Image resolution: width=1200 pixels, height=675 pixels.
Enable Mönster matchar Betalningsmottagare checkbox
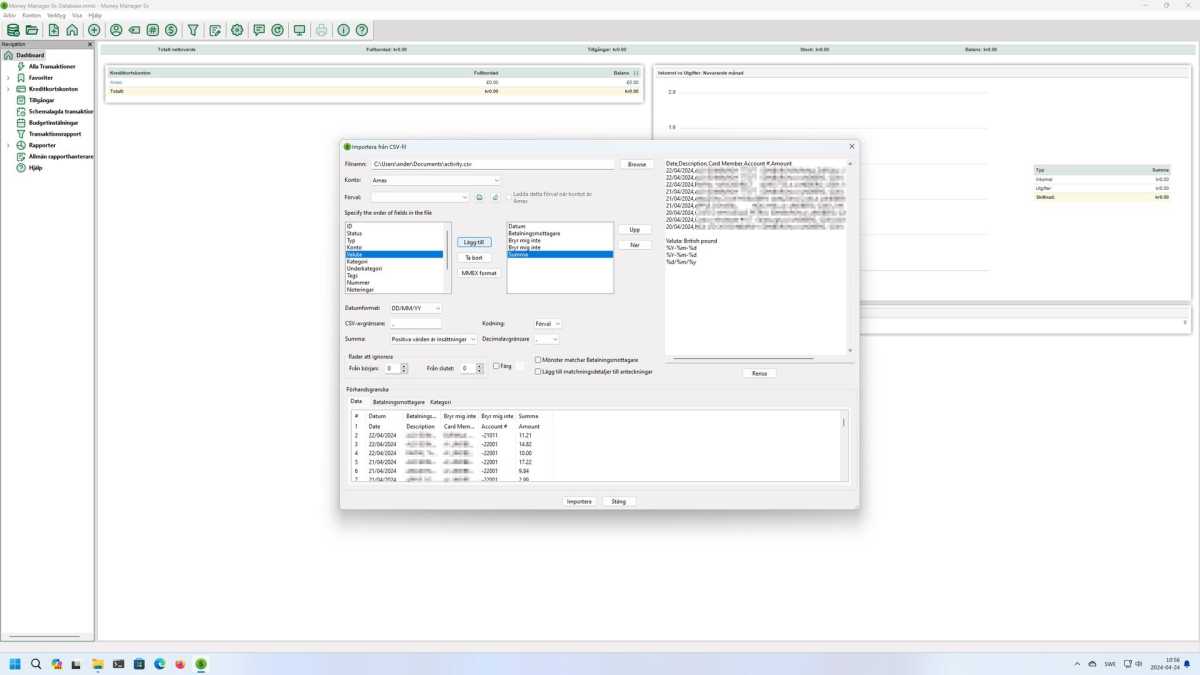click(539, 360)
